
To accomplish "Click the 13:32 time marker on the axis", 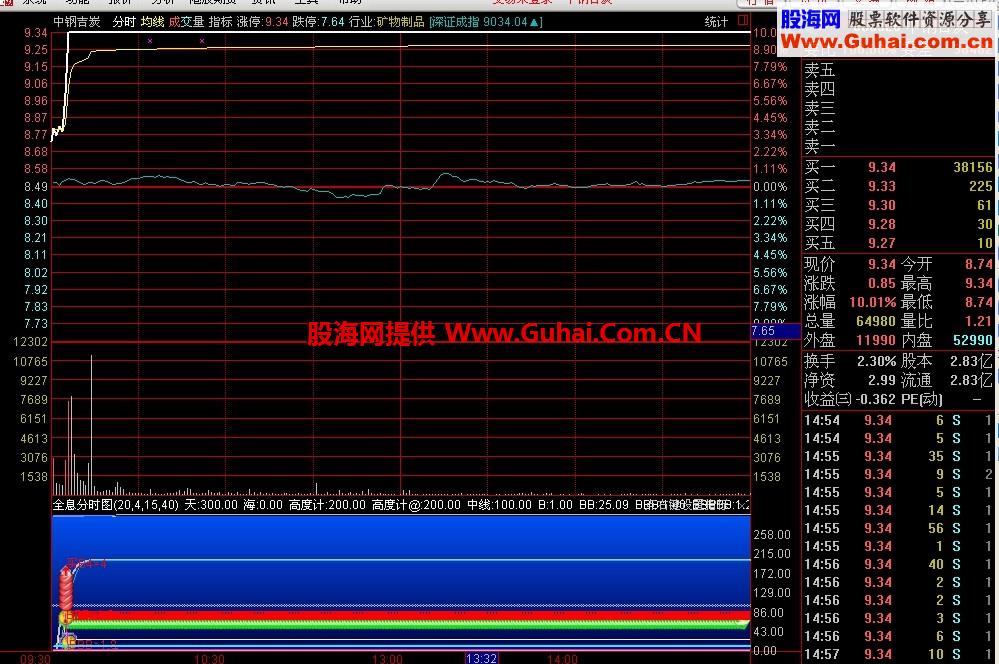I will tap(481, 658).
